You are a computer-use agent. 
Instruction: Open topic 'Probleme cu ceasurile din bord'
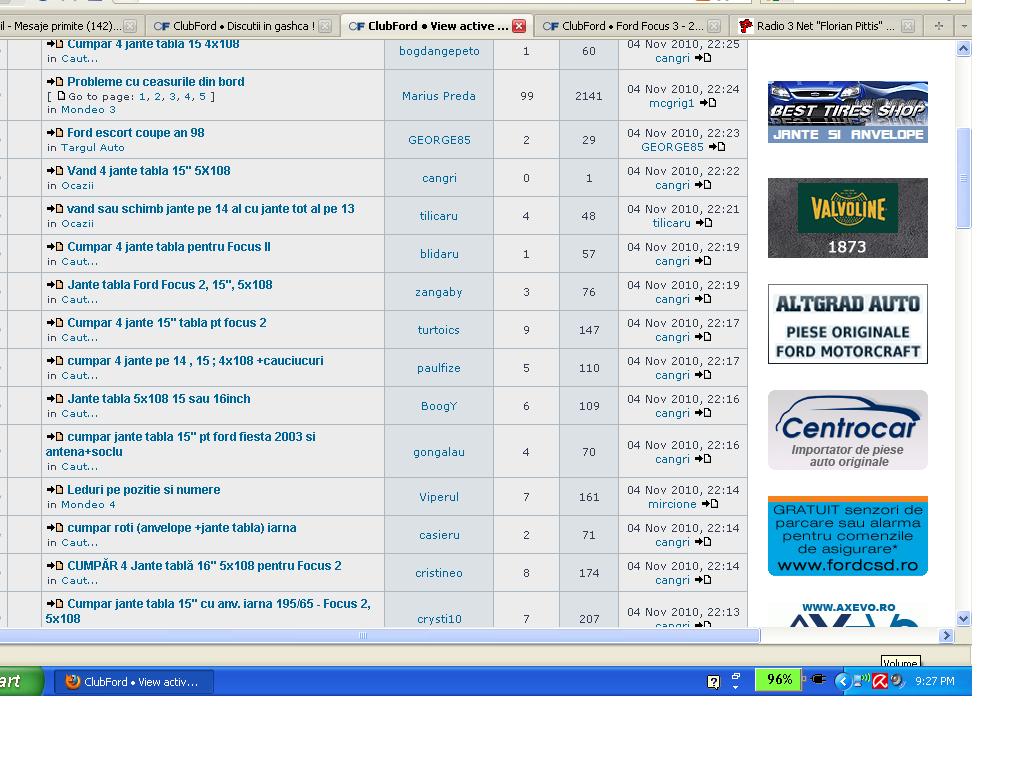[155, 82]
